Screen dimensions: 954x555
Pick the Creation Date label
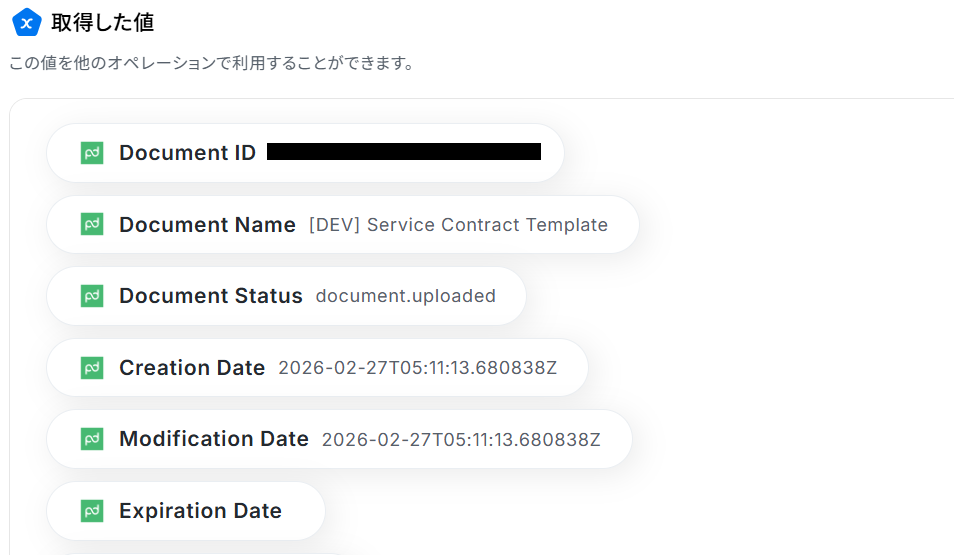click(192, 368)
